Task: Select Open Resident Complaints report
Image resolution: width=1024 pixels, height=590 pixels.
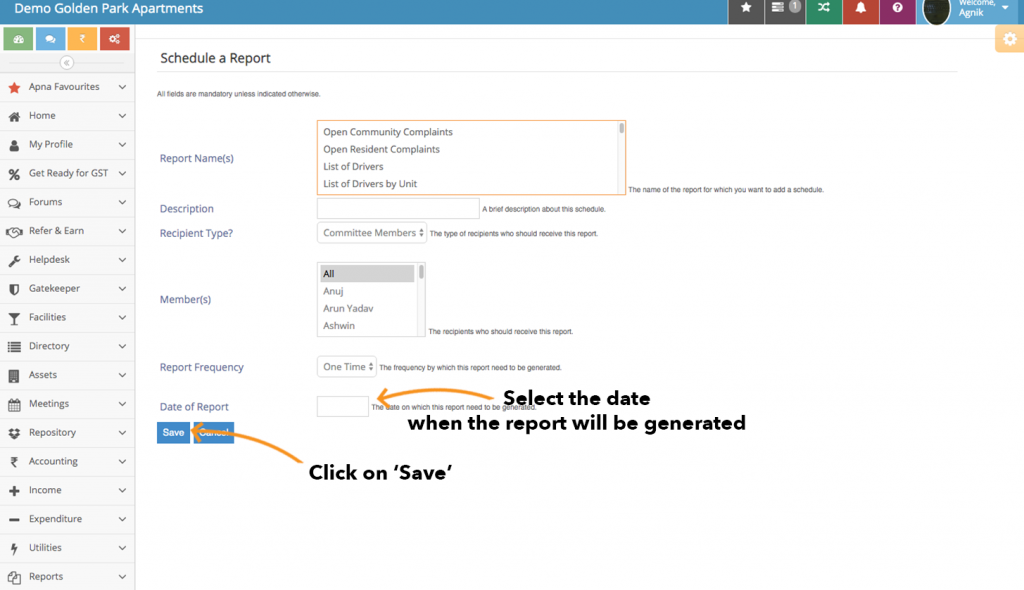Action: click(x=381, y=150)
